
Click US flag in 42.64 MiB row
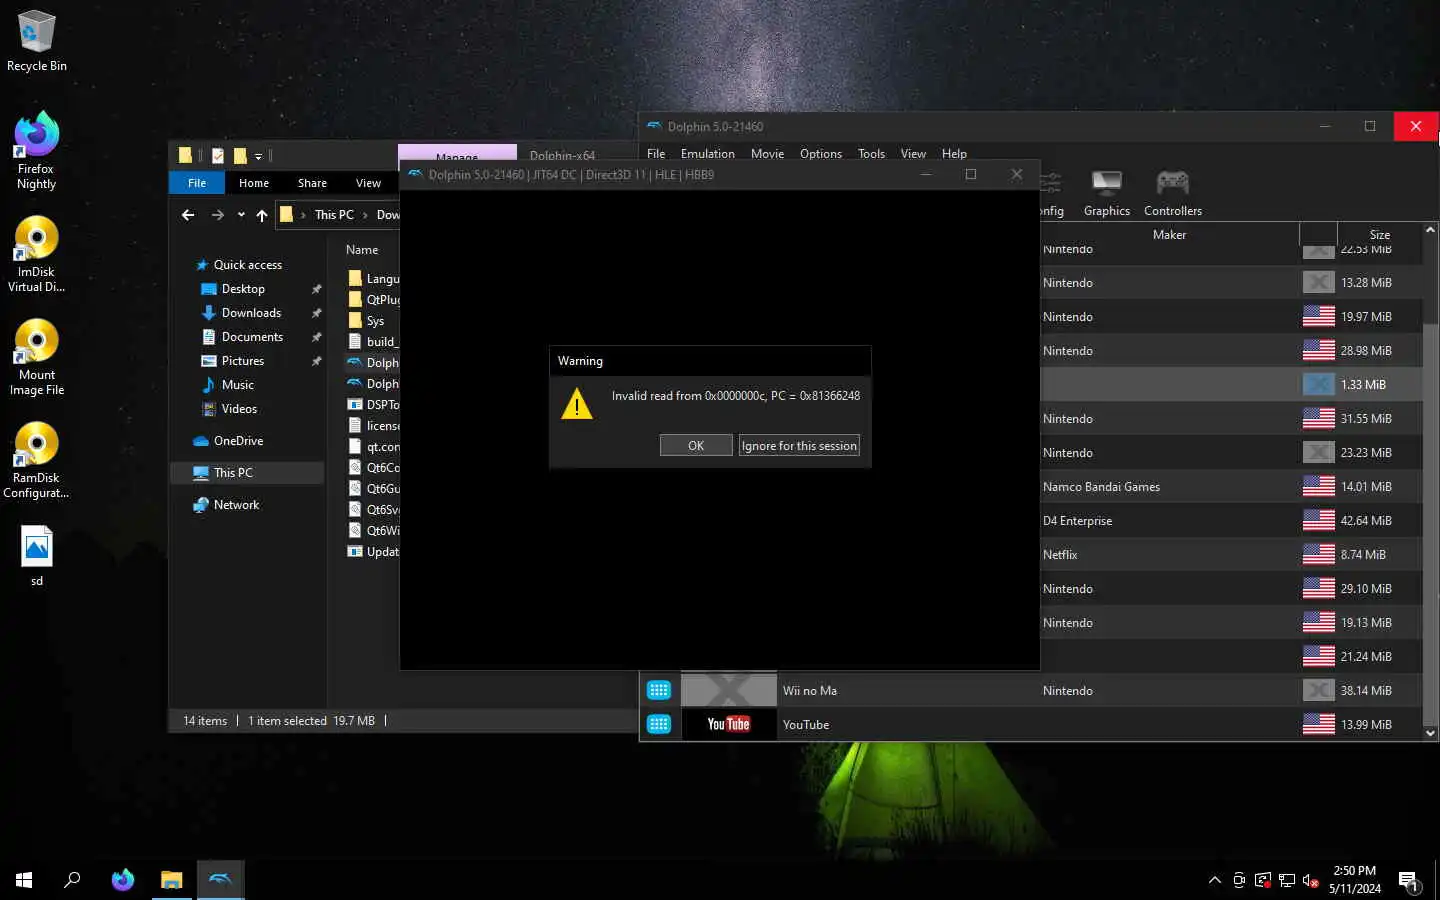point(1319,521)
